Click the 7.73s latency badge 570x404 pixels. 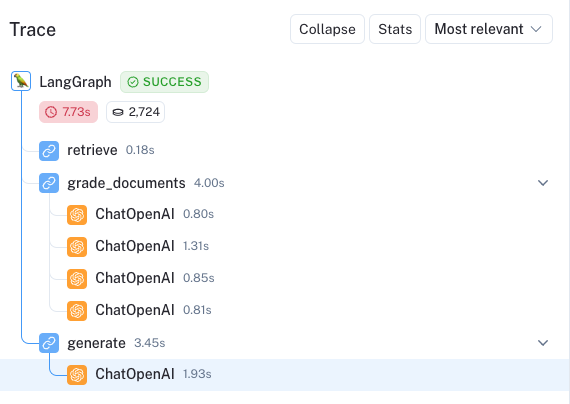coord(68,112)
